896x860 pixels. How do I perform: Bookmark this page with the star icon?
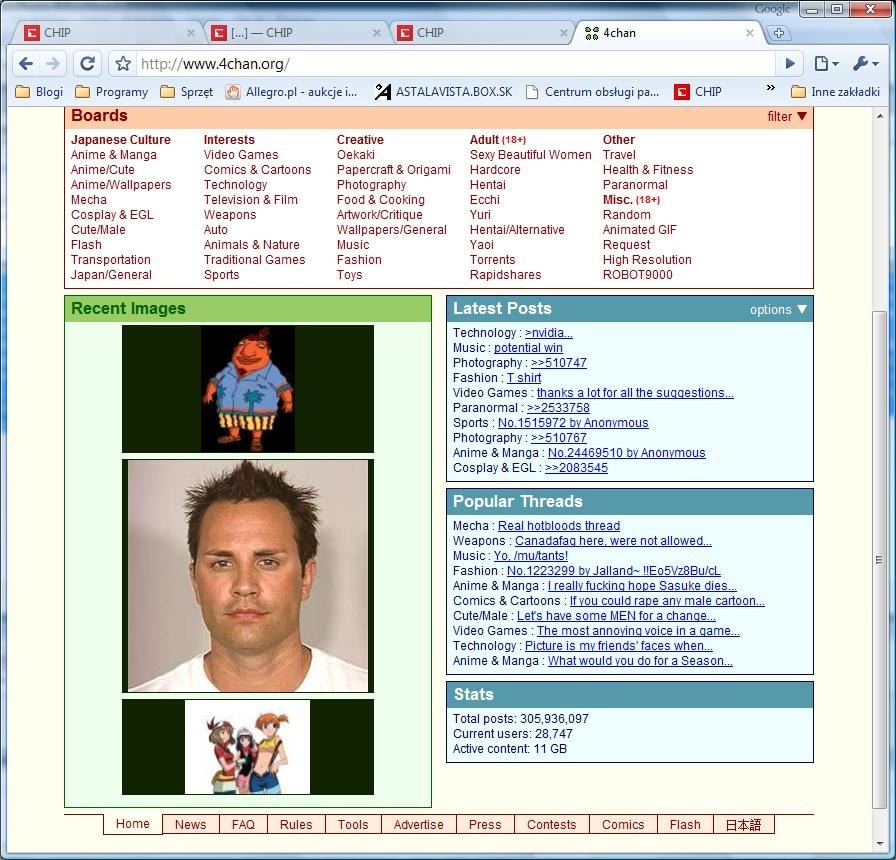pos(123,63)
